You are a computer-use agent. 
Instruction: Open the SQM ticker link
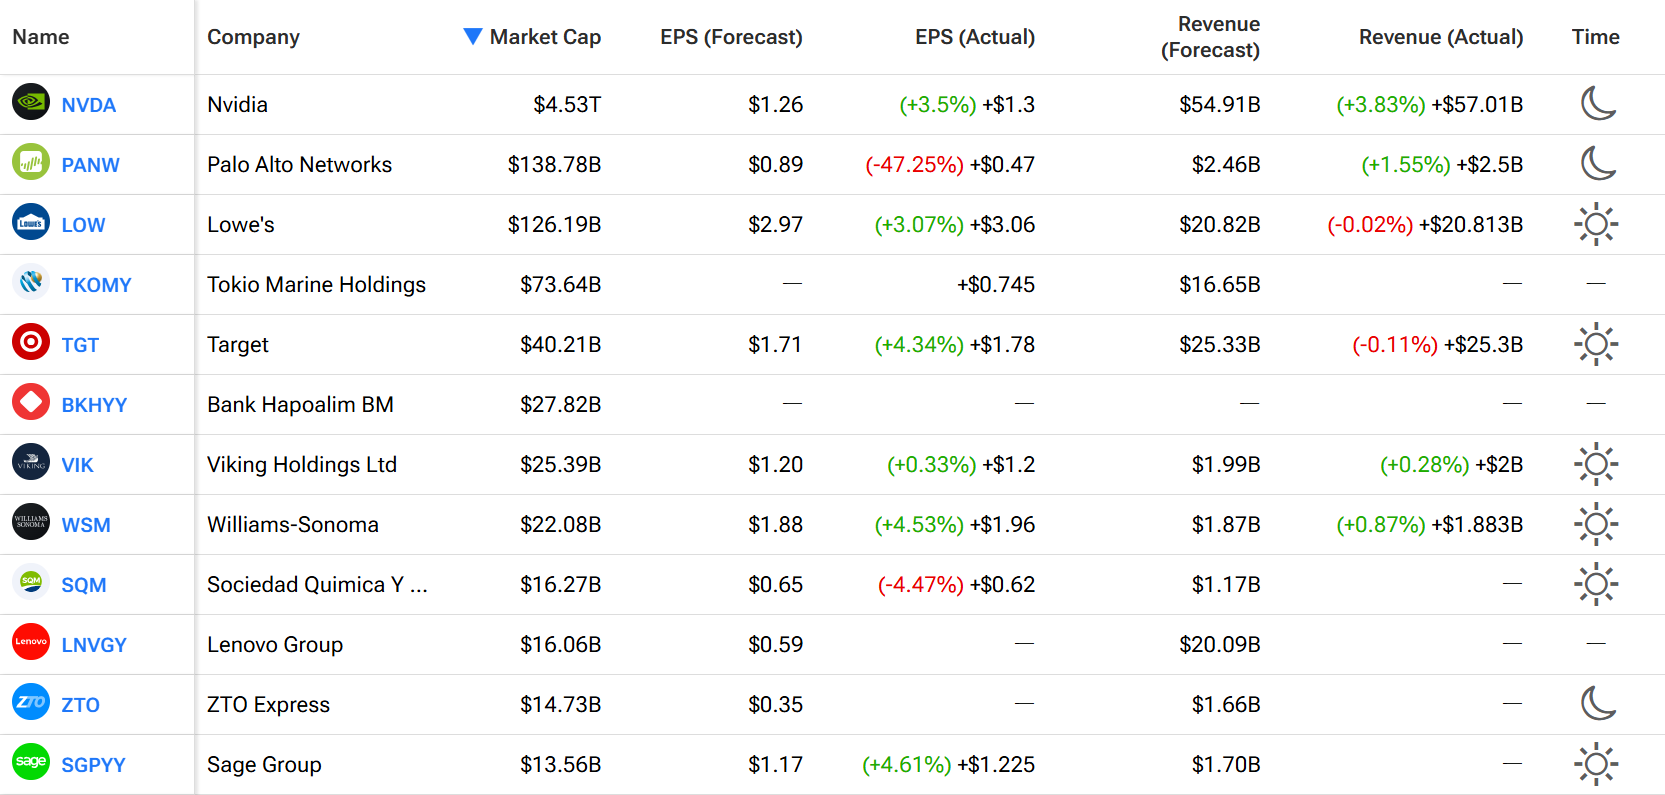coord(84,585)
